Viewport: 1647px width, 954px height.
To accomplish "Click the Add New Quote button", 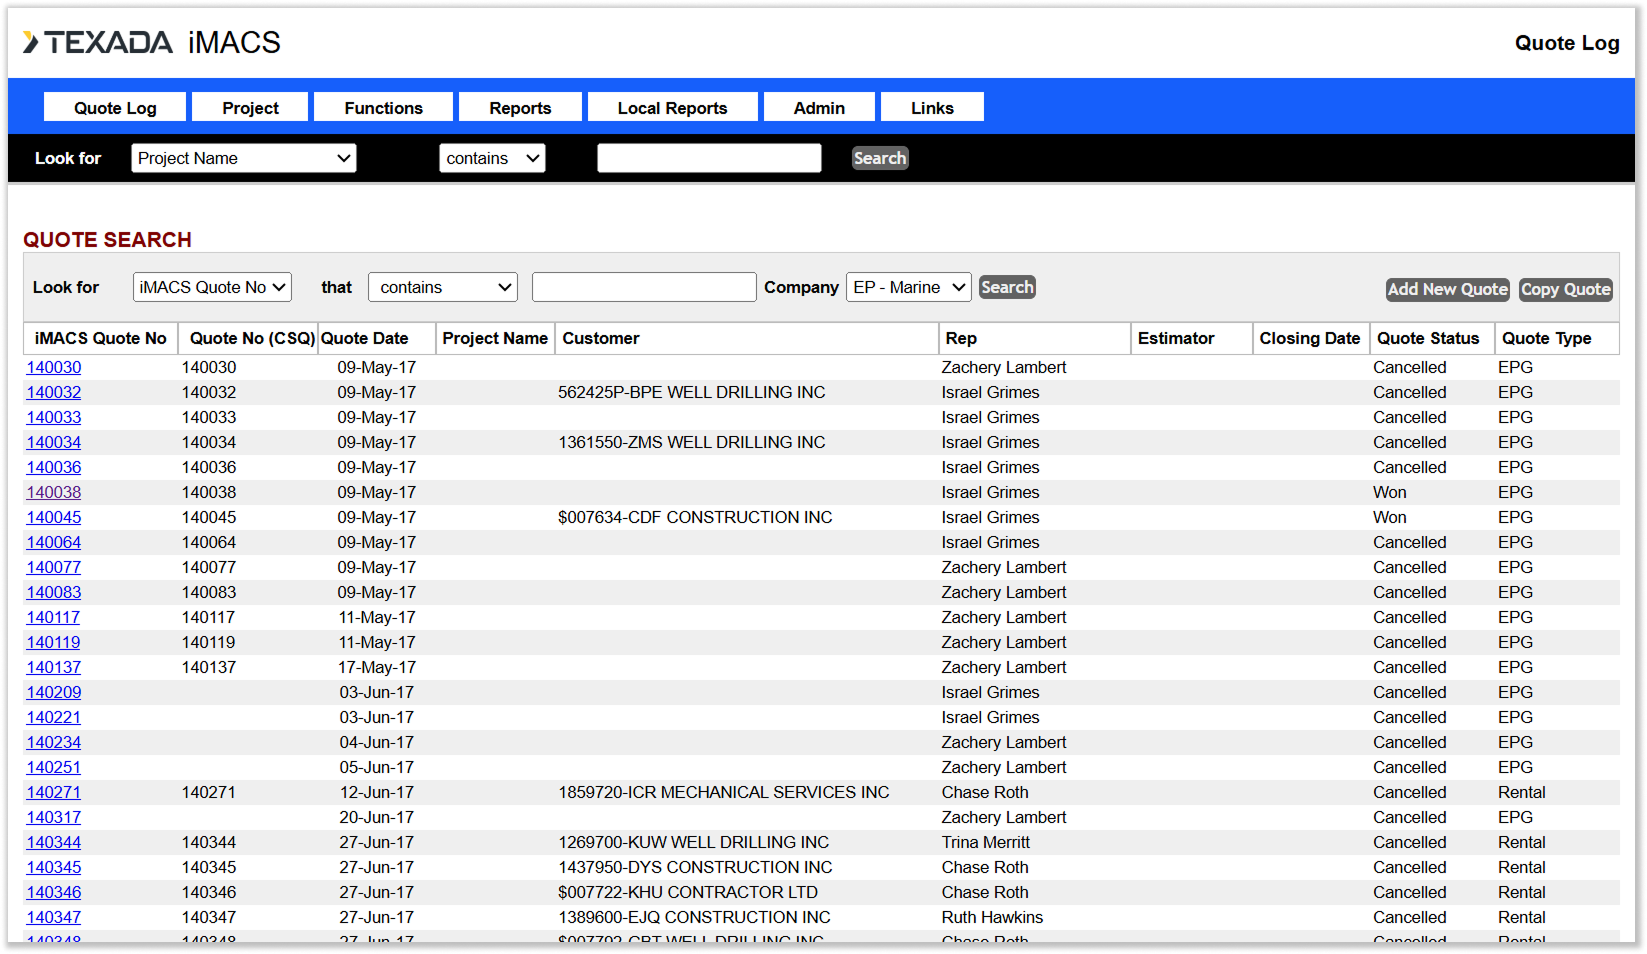I will 1447,289.
